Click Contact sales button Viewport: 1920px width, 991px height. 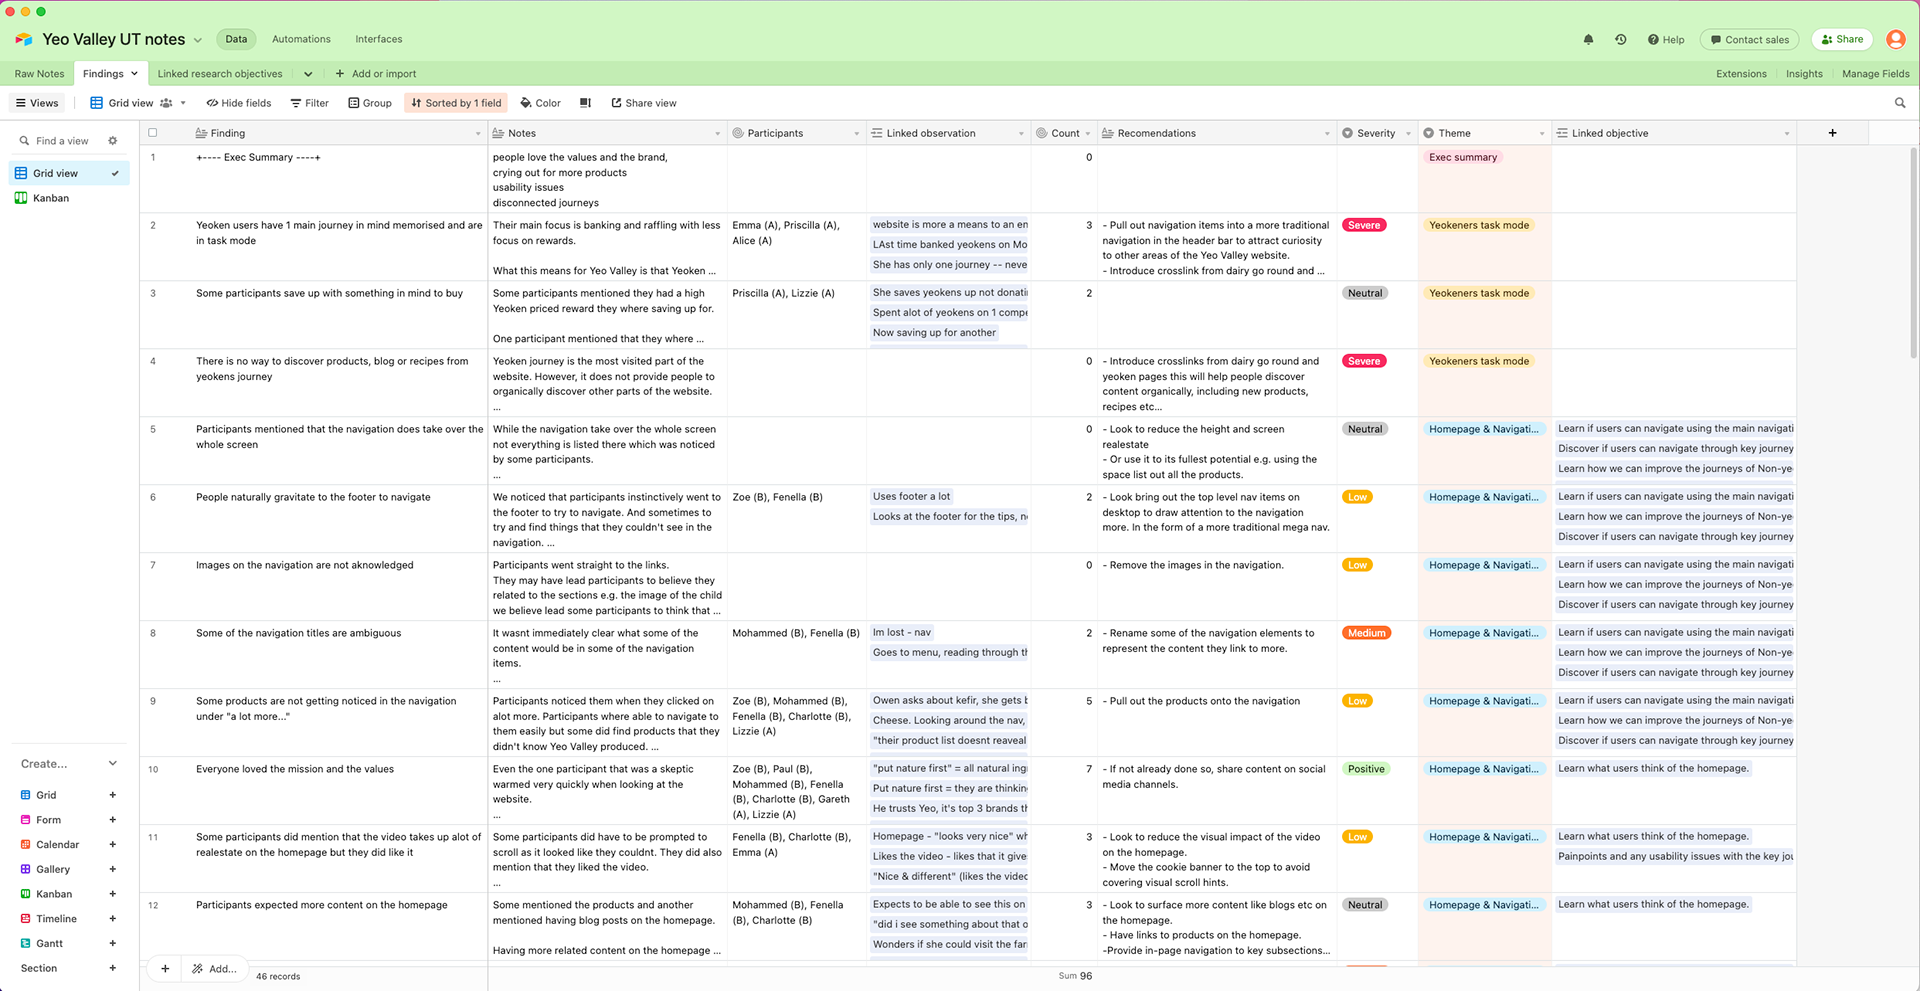coord(1749,40)
